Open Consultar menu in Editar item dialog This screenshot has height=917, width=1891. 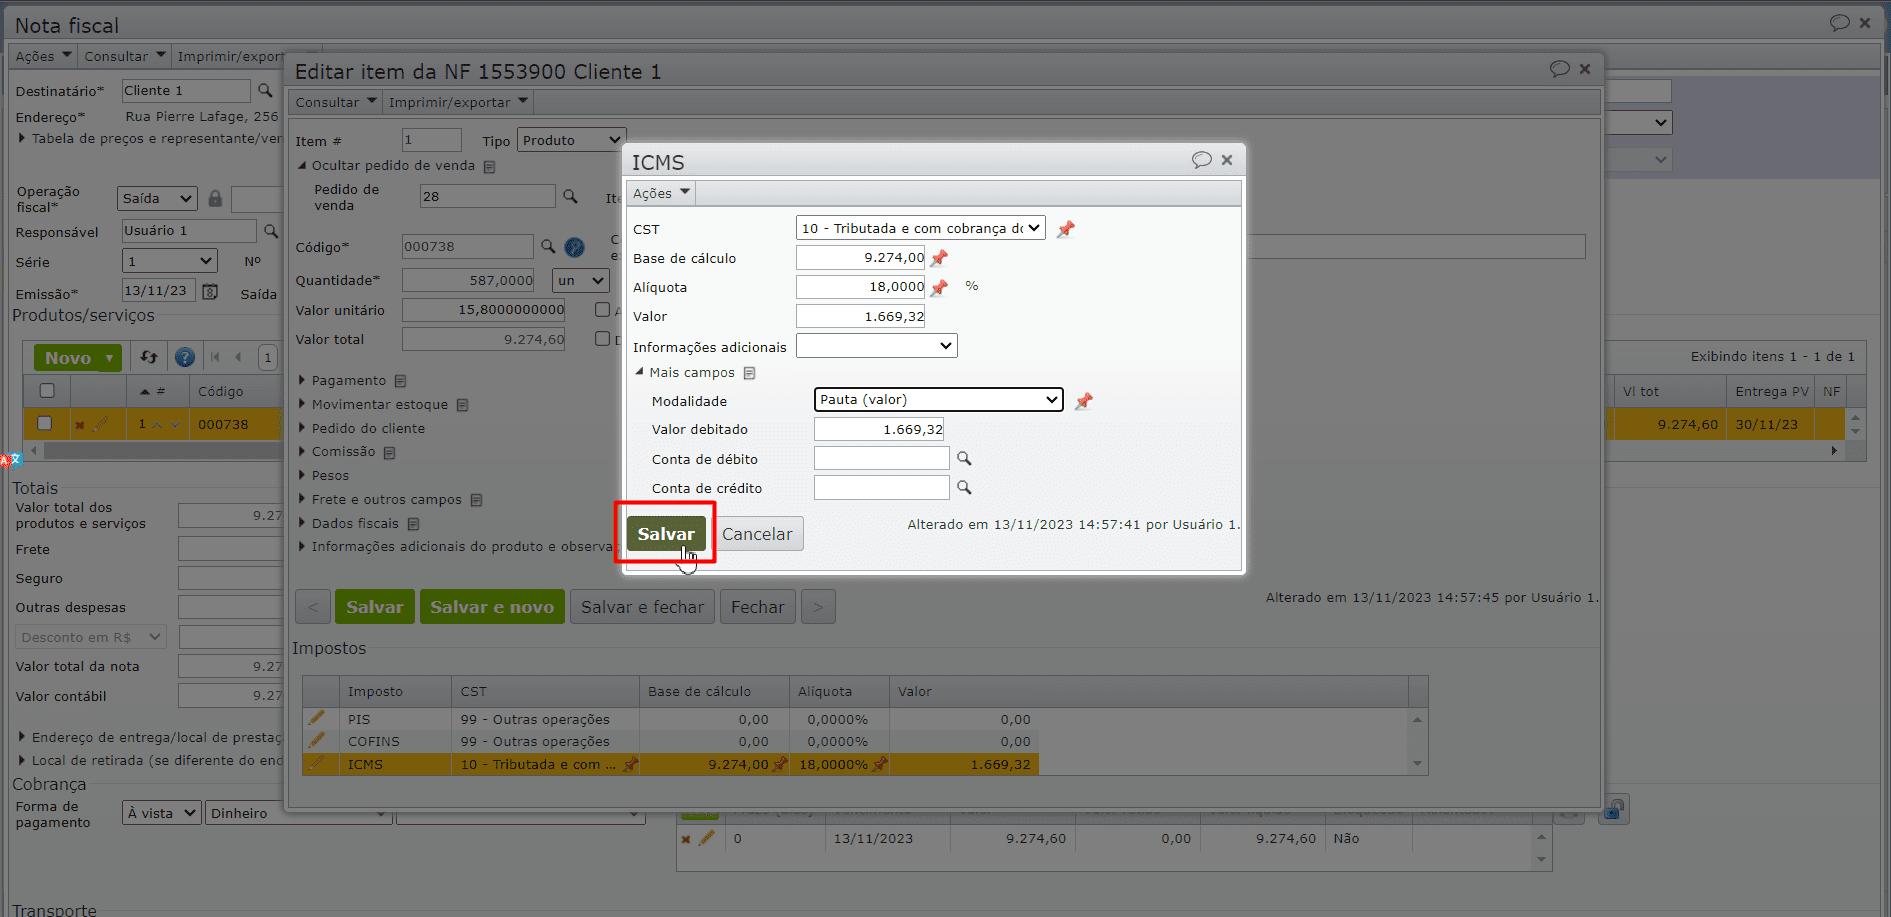tap(336, 102)
